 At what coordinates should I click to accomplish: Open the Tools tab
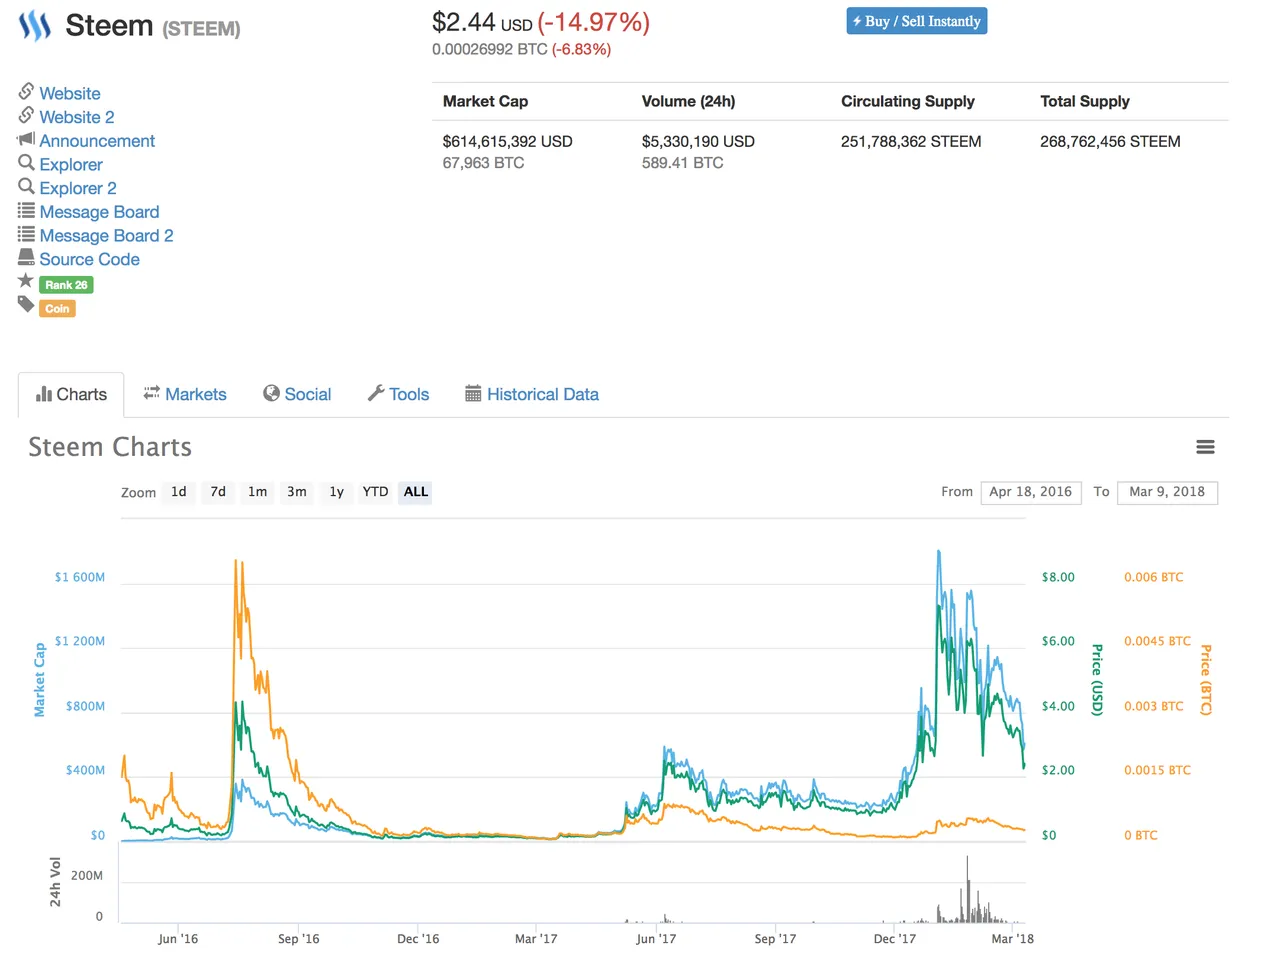pos(398,394)
